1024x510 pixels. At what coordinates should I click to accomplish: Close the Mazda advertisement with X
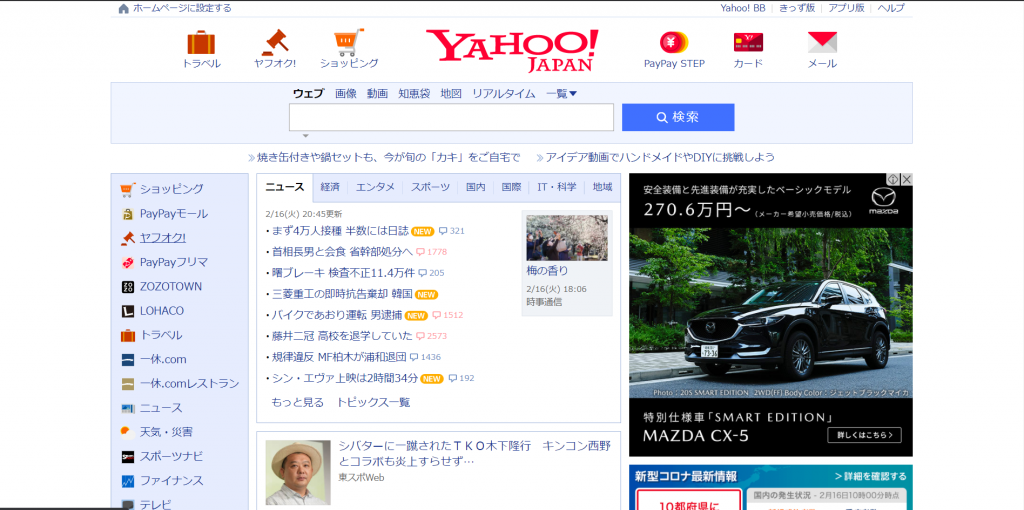tap(906, 179)
